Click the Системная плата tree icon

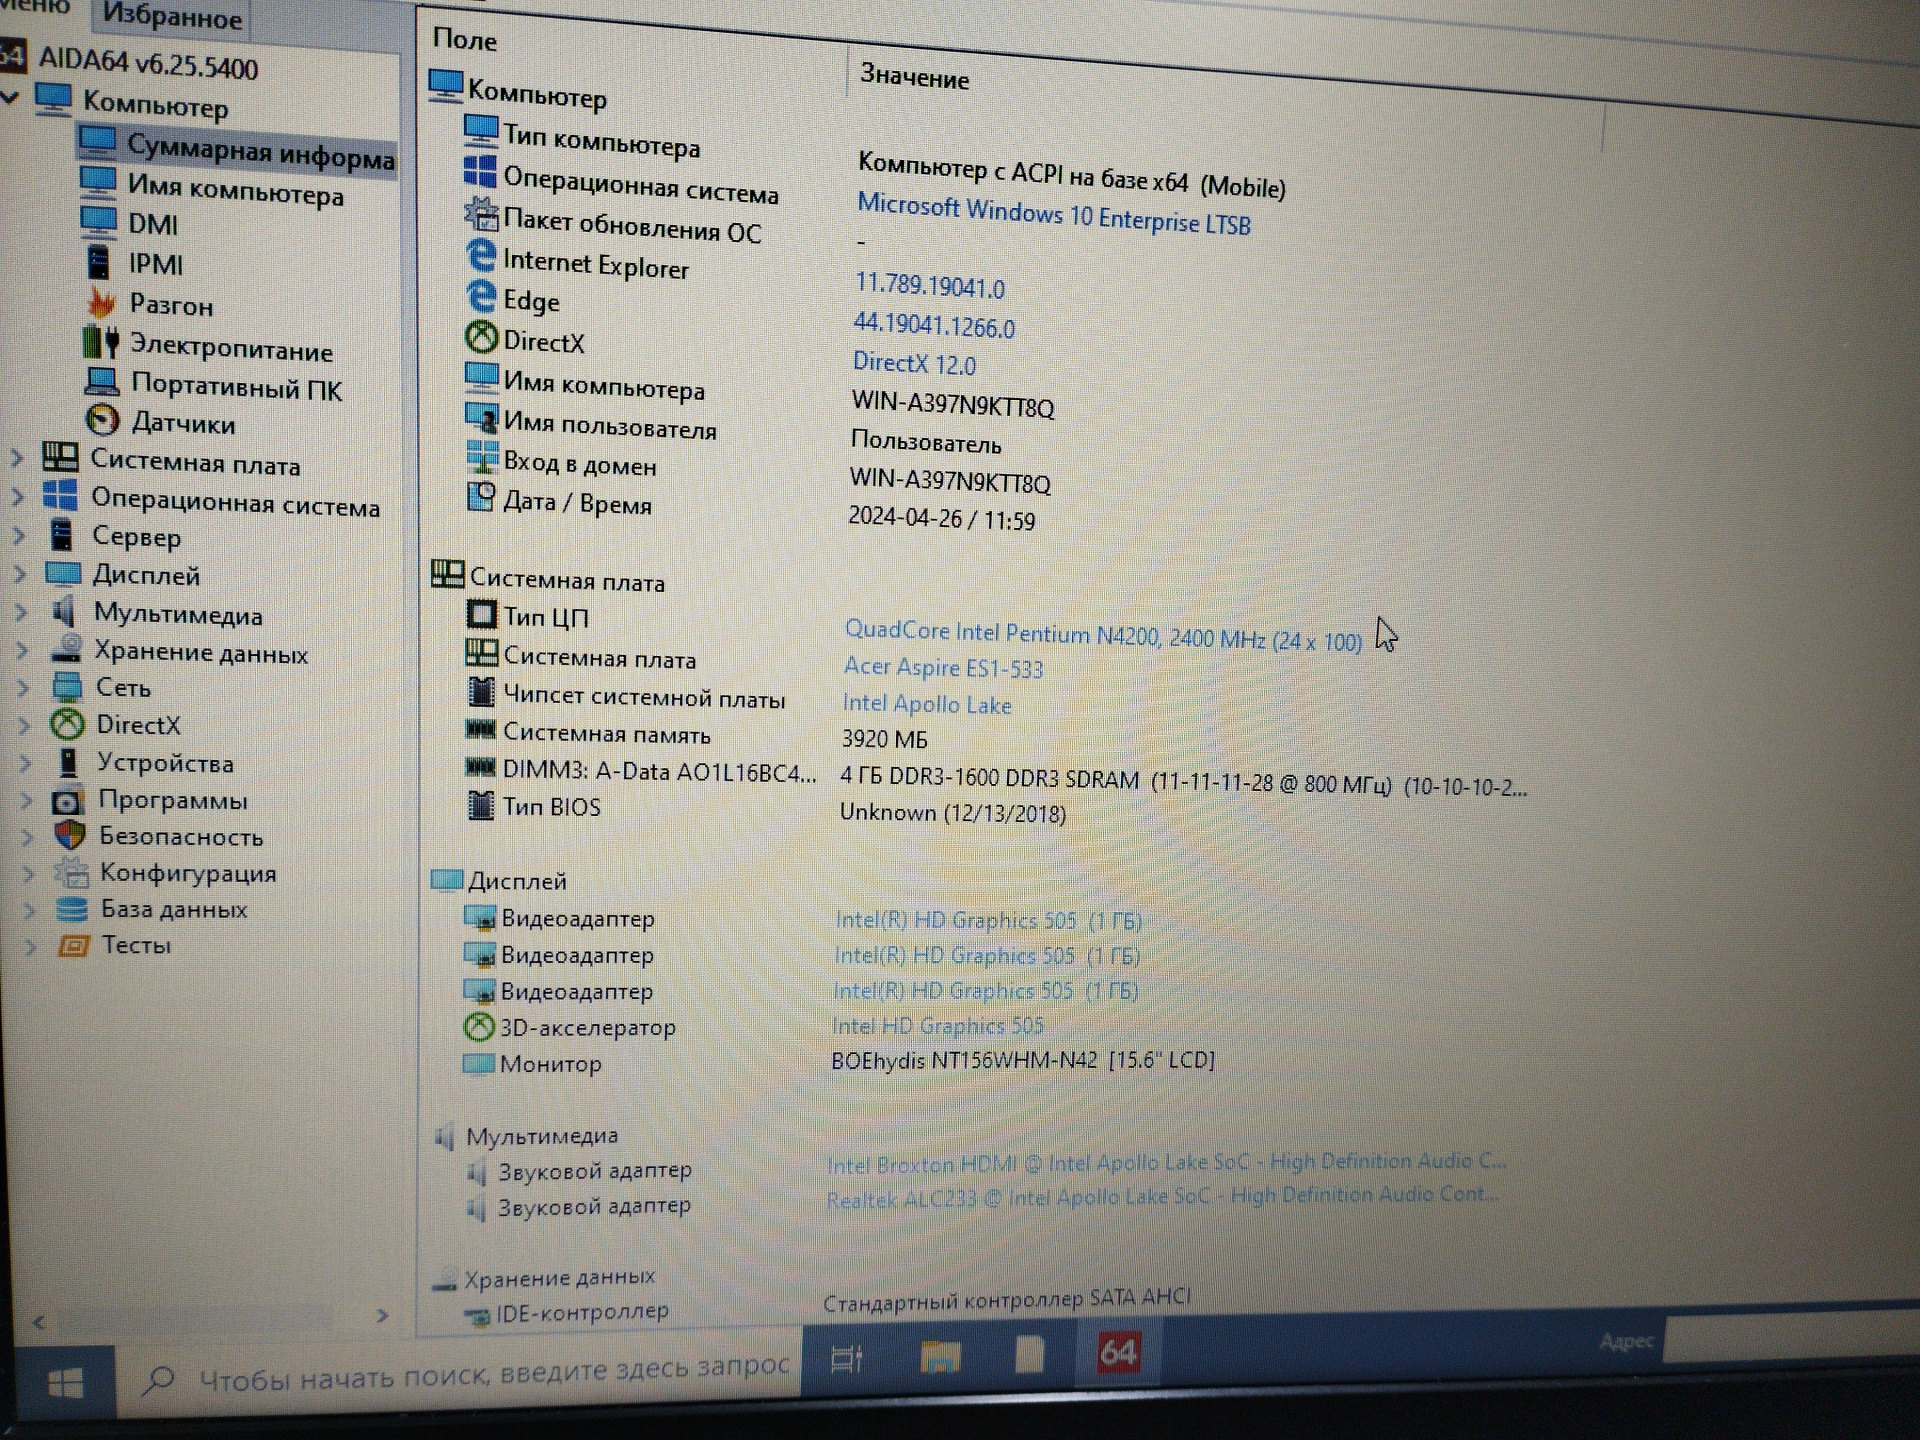(60, 458)
